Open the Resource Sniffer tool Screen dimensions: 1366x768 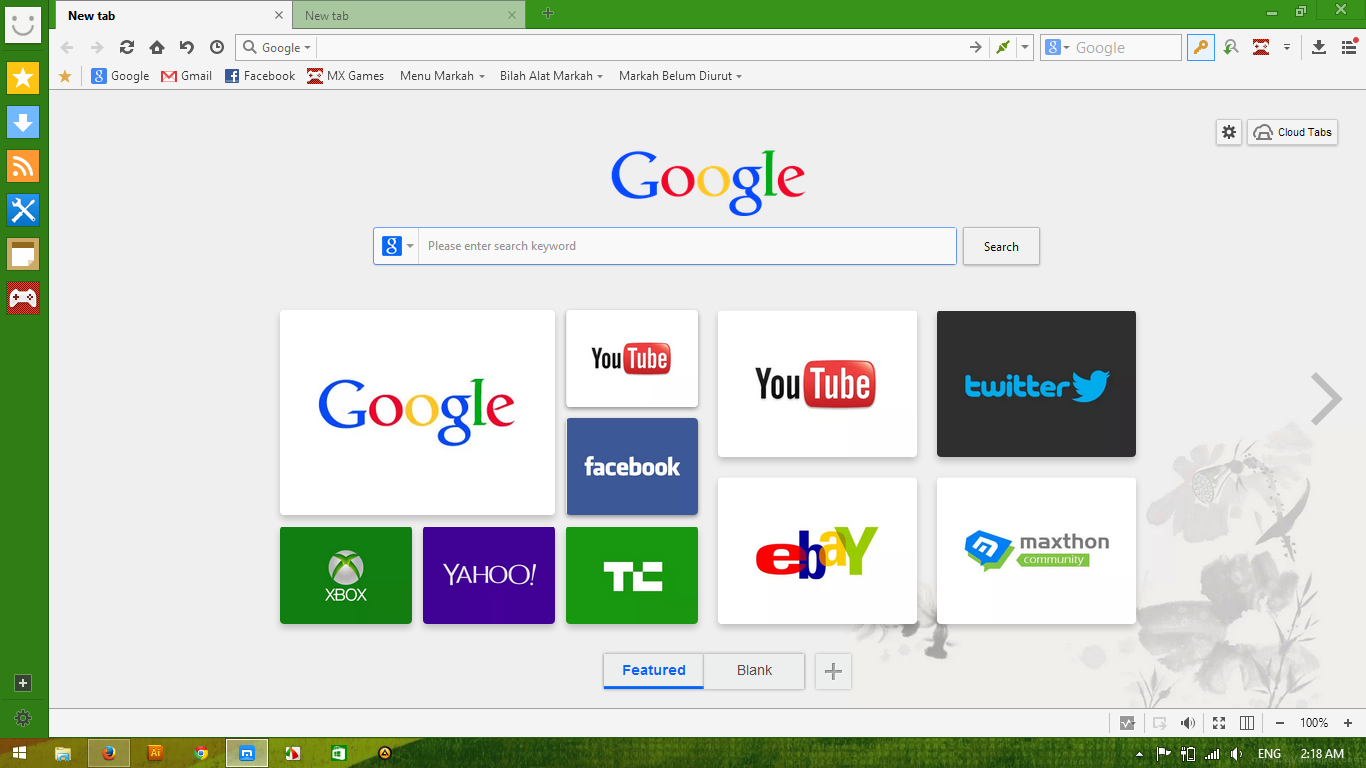(x=1231, y=47)
